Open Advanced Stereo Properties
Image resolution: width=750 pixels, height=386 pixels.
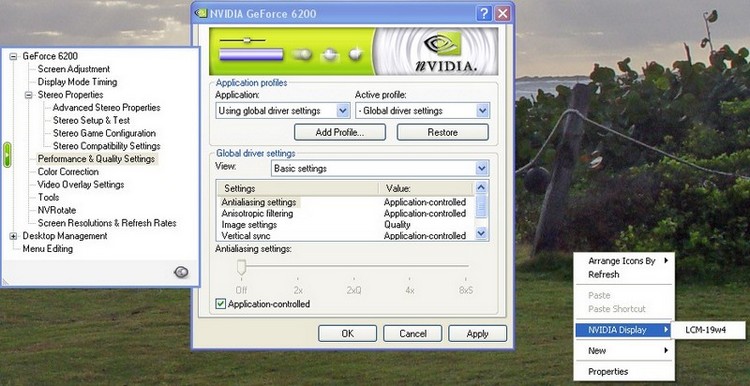(107, 108)
